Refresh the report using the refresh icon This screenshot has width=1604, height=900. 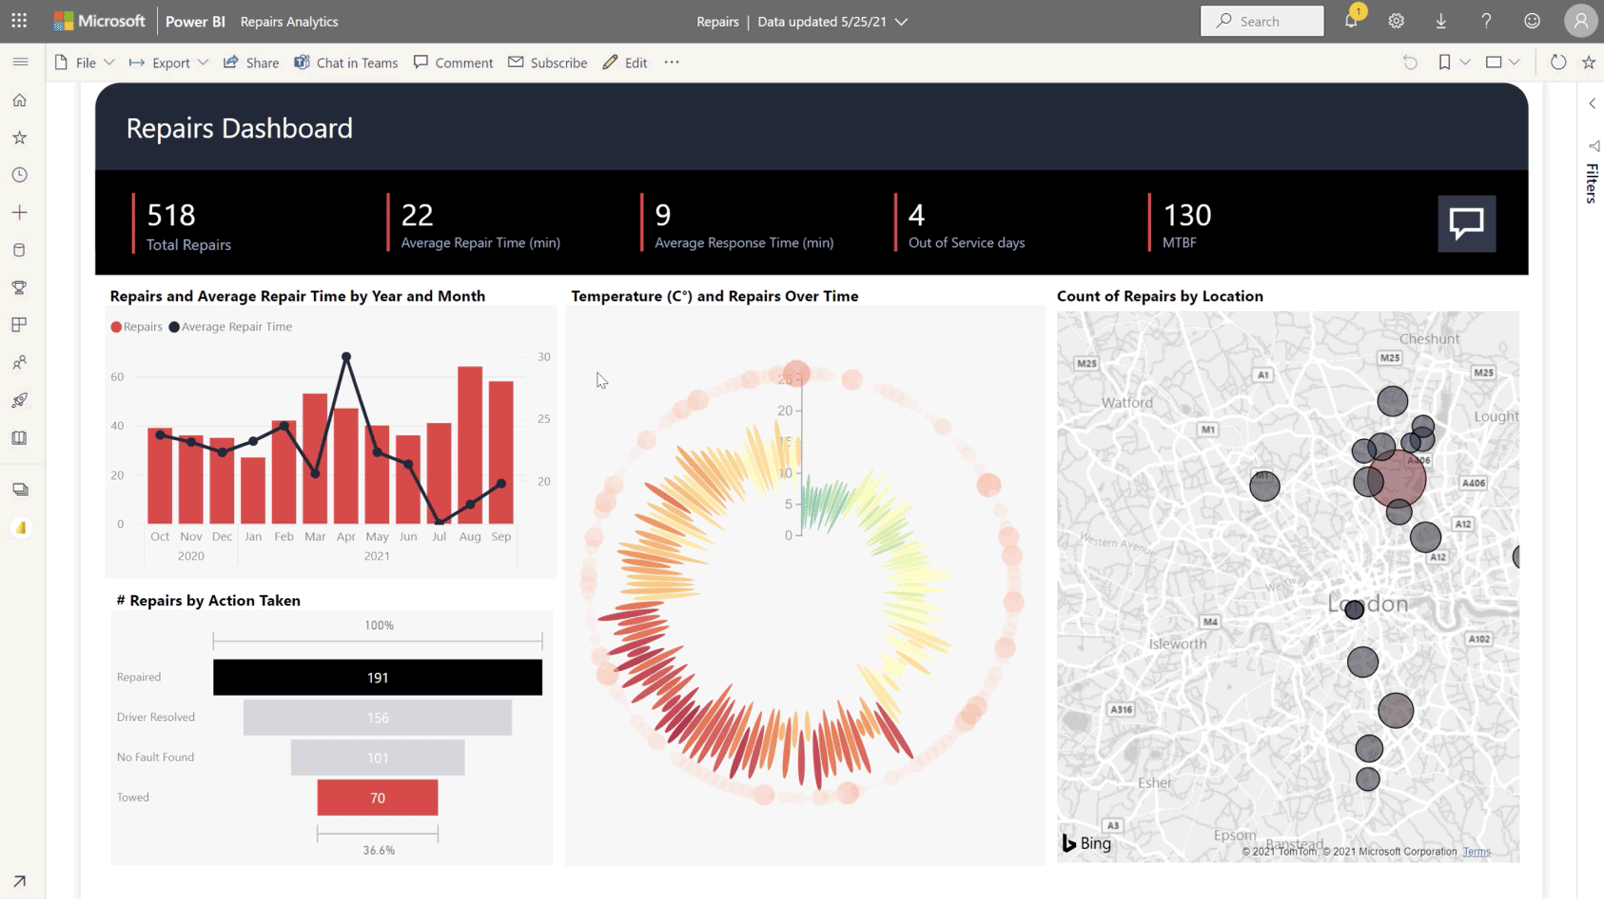[1558, 62]
